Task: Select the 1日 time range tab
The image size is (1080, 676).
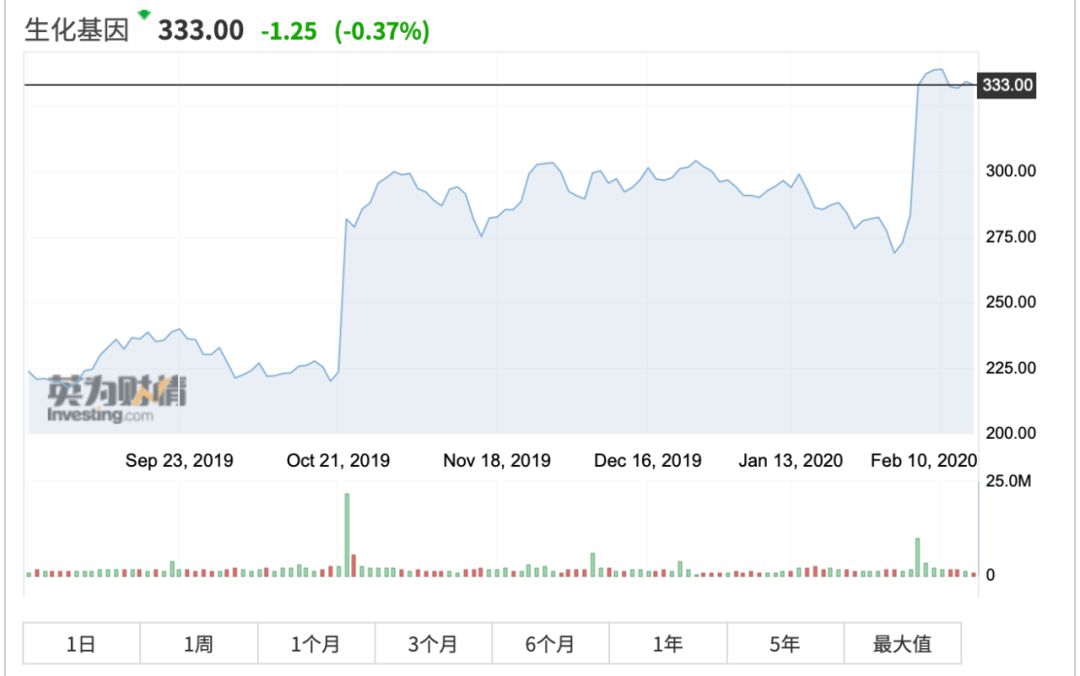Action: point(81,644)
